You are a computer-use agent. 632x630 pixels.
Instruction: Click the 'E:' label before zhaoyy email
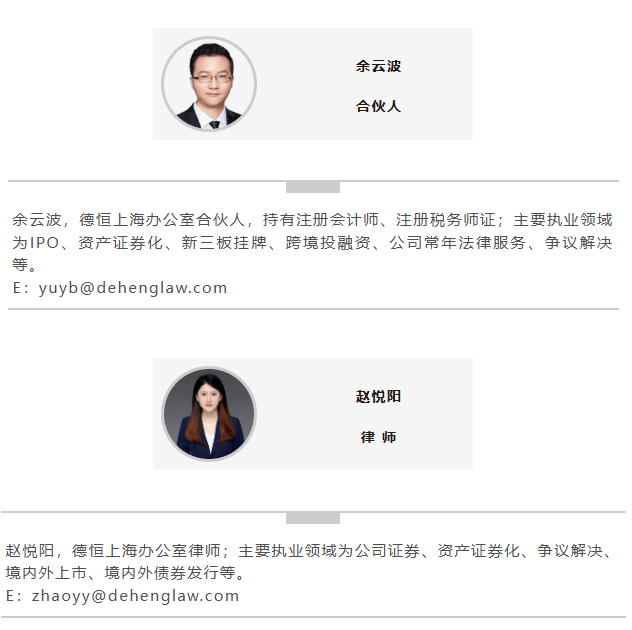15,596
